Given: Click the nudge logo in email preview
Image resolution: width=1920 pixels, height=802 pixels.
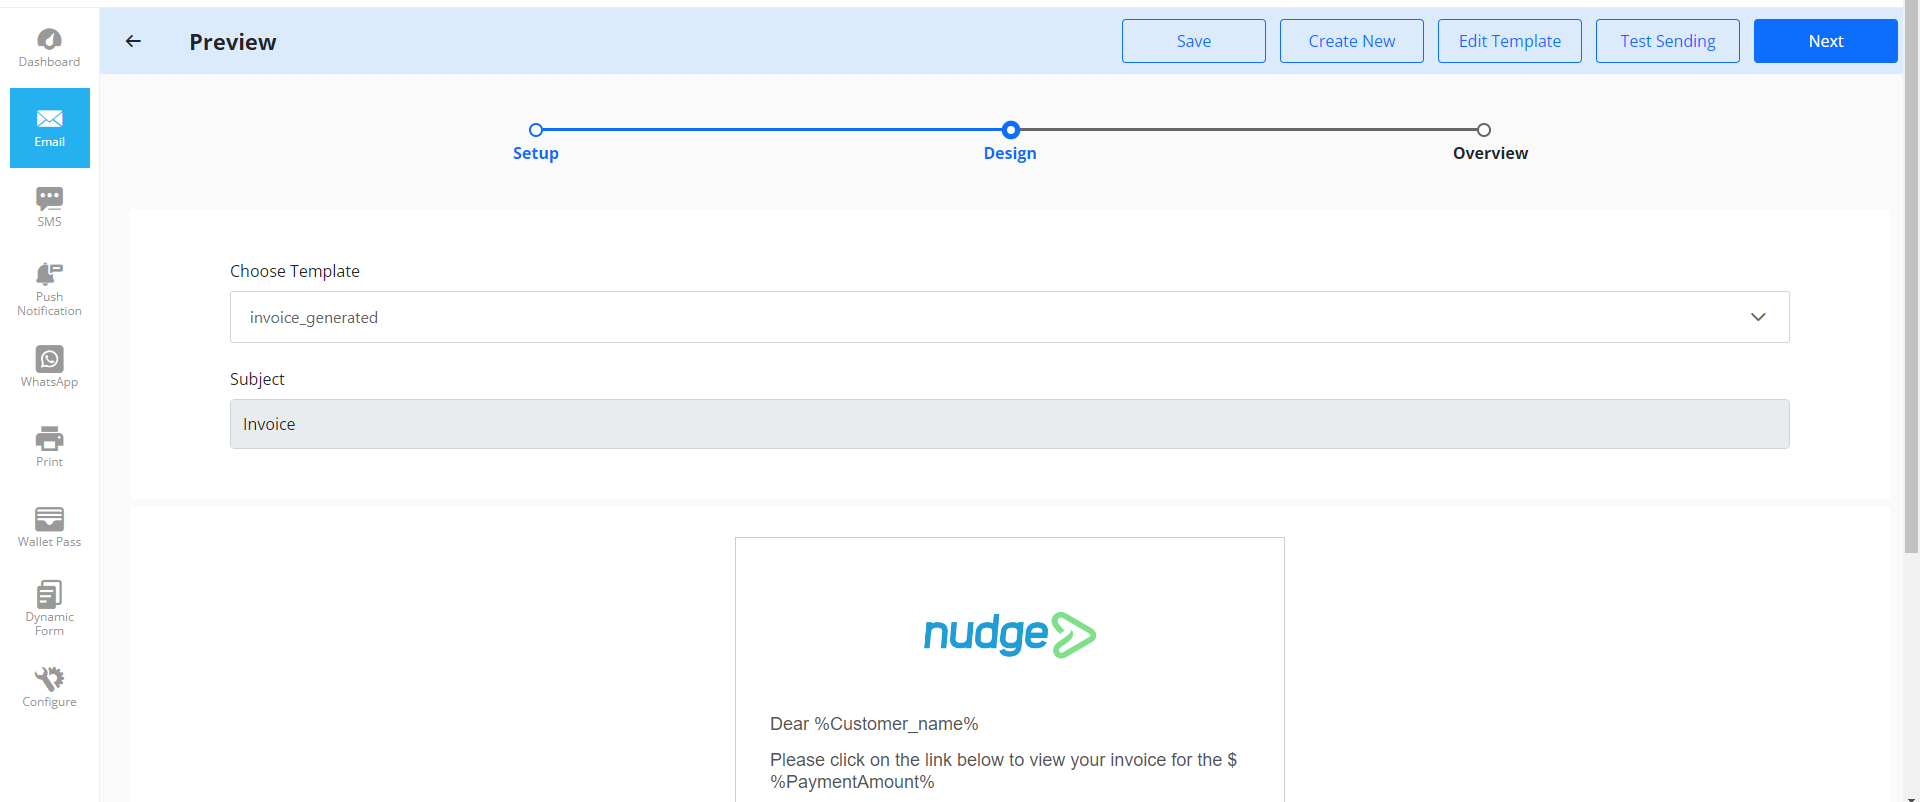Looking at the screenshot, I should pyautogui.click(x=1010, y=634).
